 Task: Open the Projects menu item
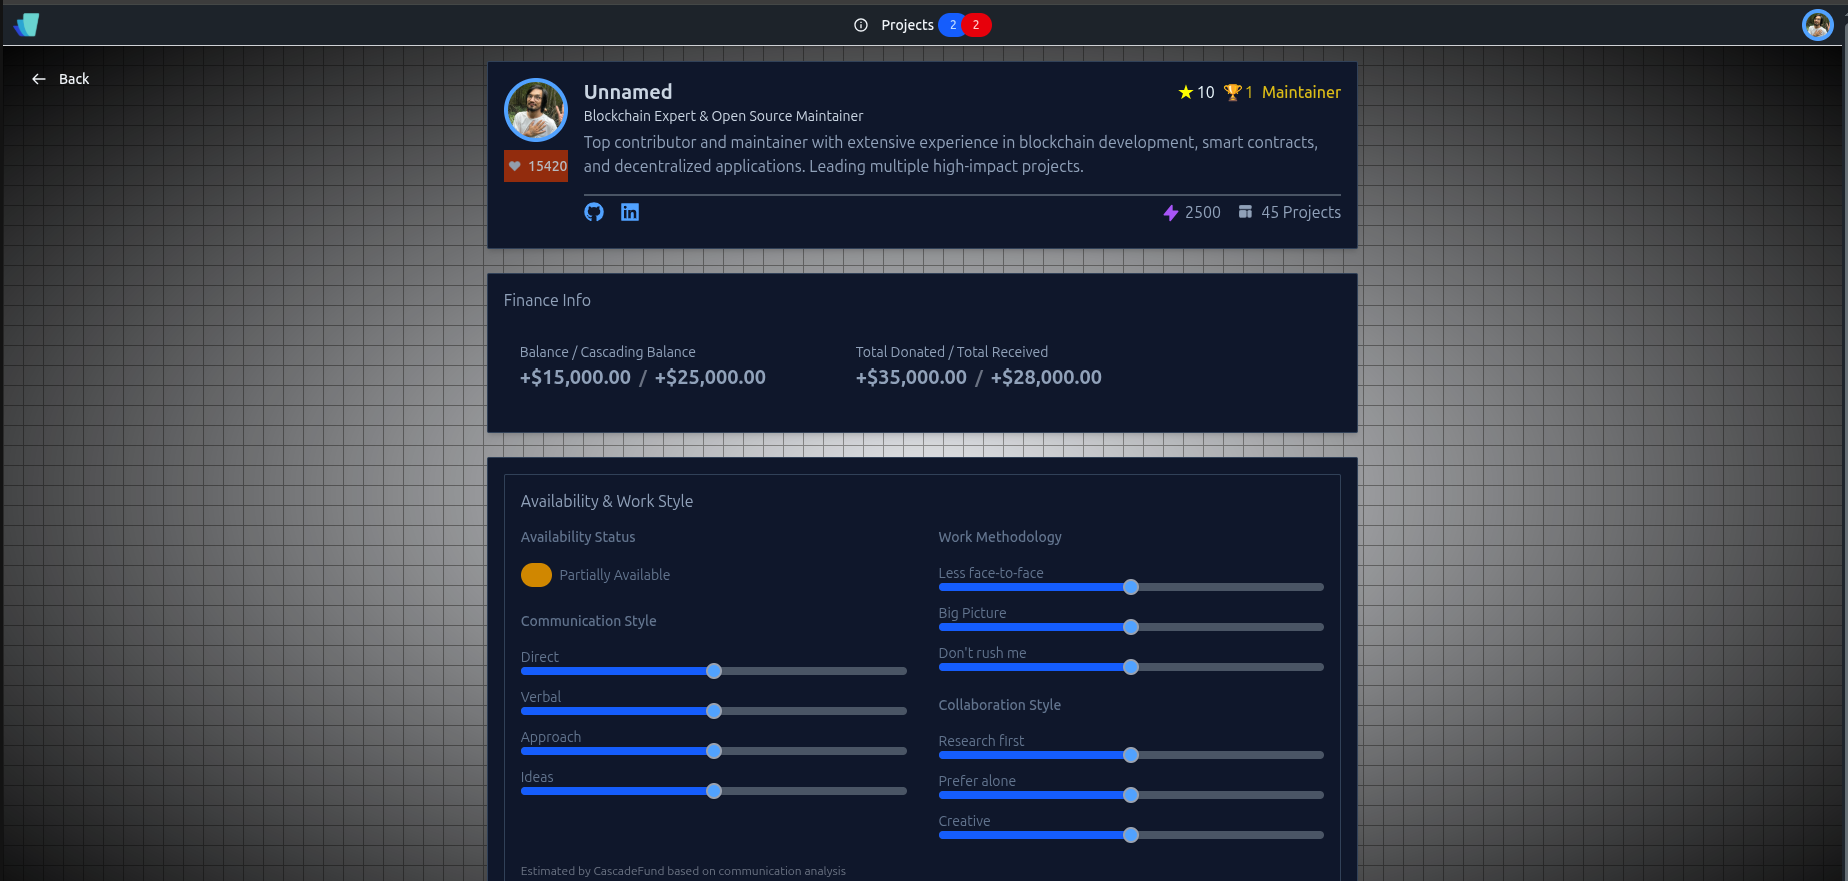coord(907,25)
